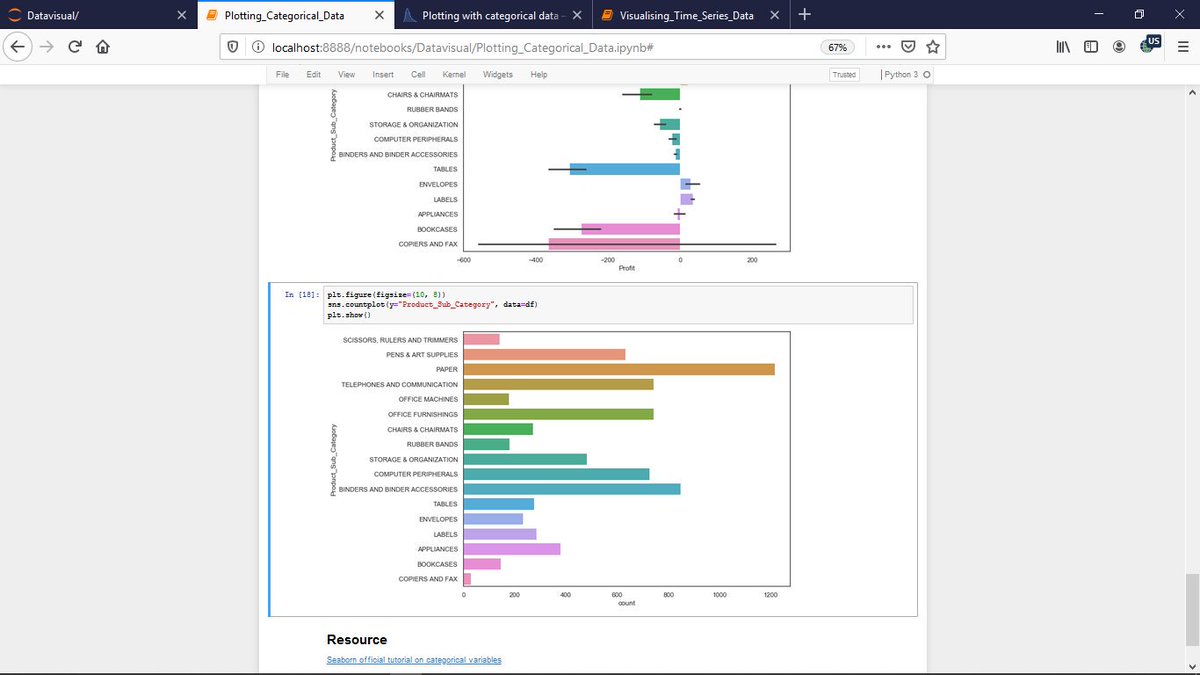Click the Firefox account icon

coord(1119,46)
